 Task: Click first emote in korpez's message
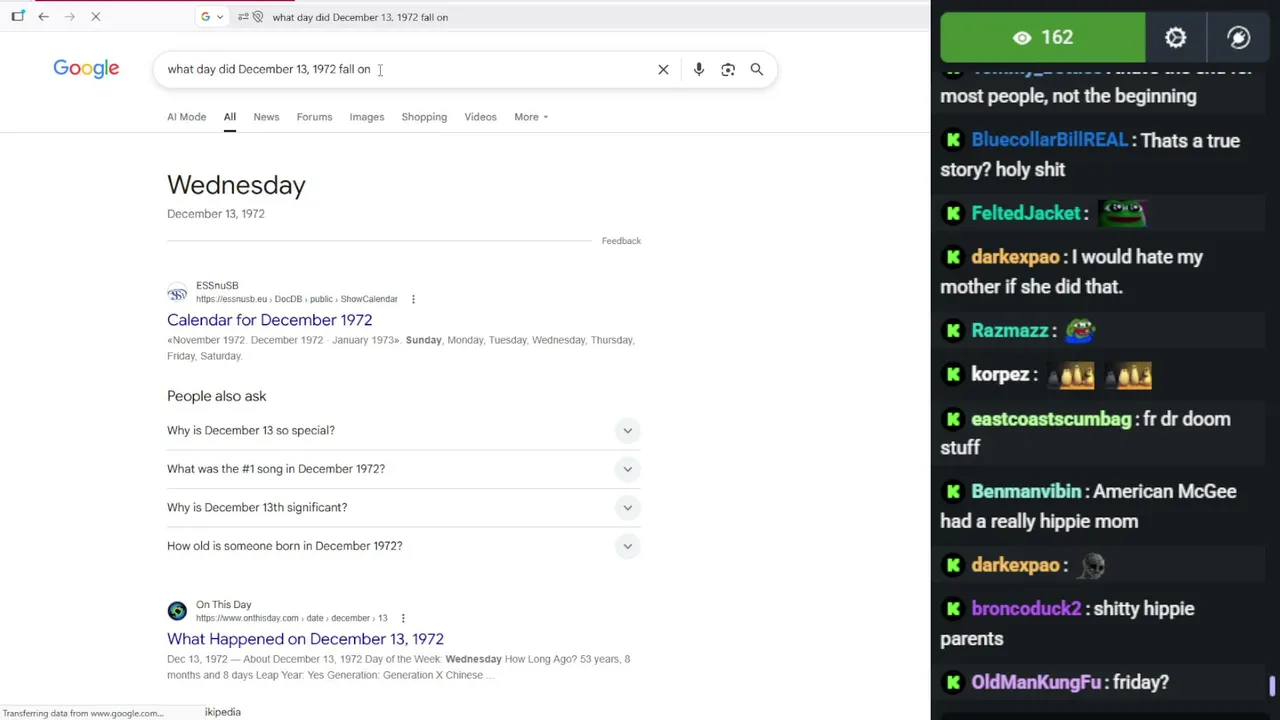pos(1071,375)
